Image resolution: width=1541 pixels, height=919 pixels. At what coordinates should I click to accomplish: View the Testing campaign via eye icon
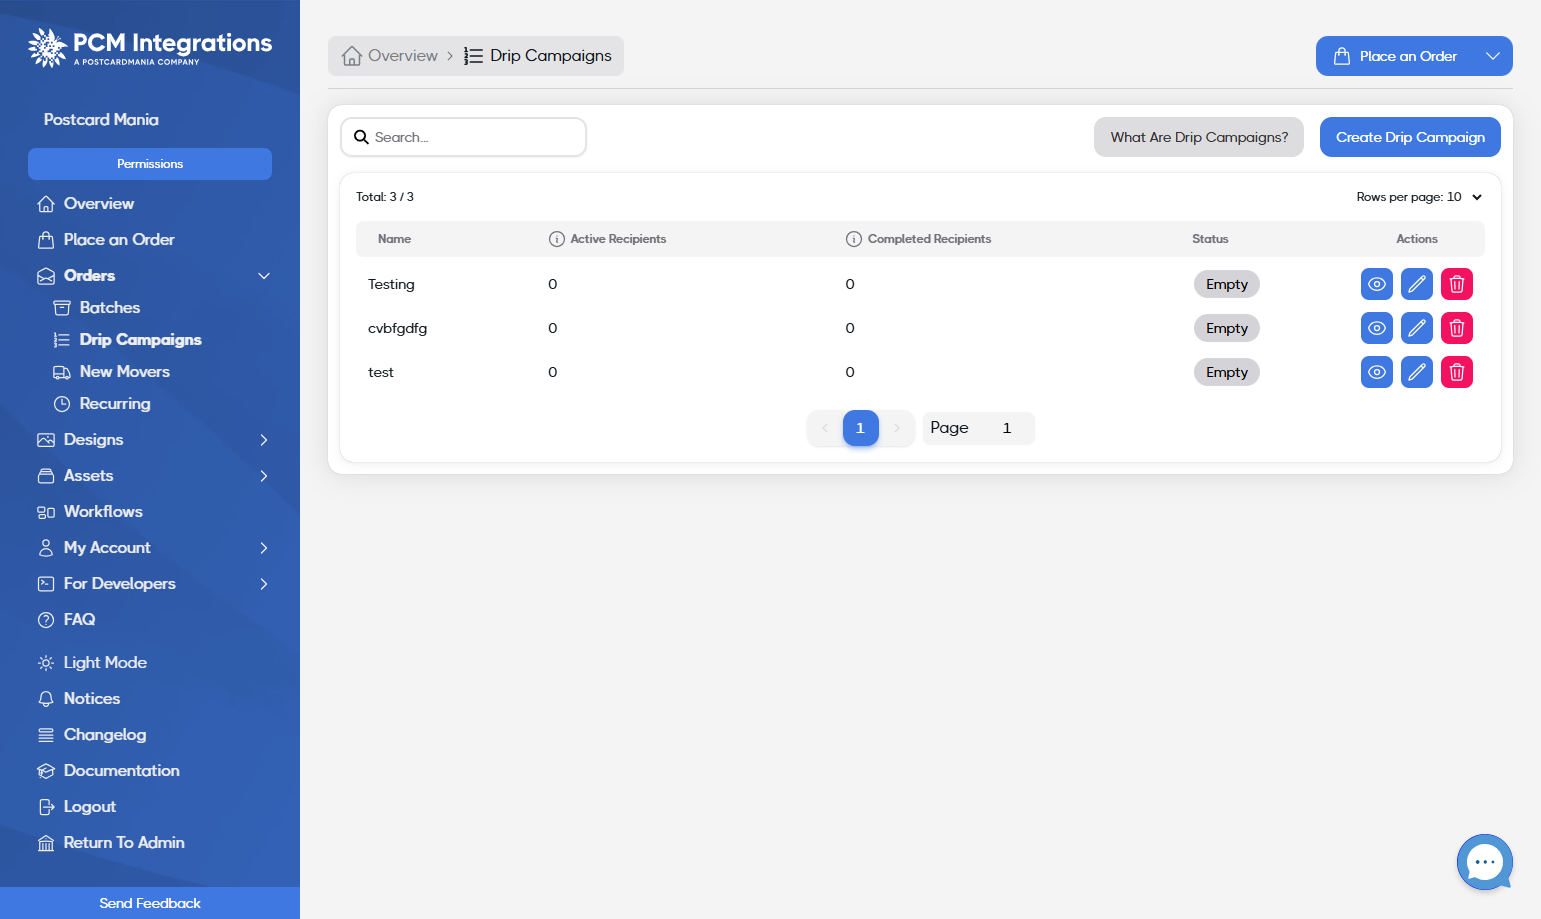pos(1377,284)
